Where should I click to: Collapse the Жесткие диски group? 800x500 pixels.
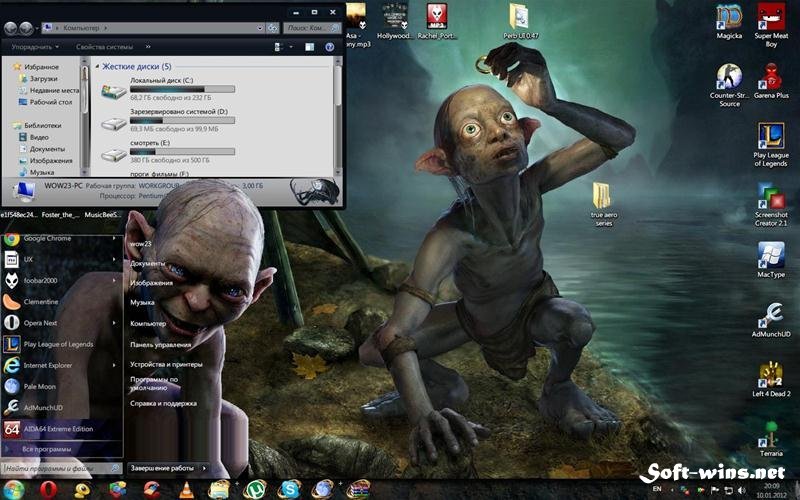click(97, 67)
